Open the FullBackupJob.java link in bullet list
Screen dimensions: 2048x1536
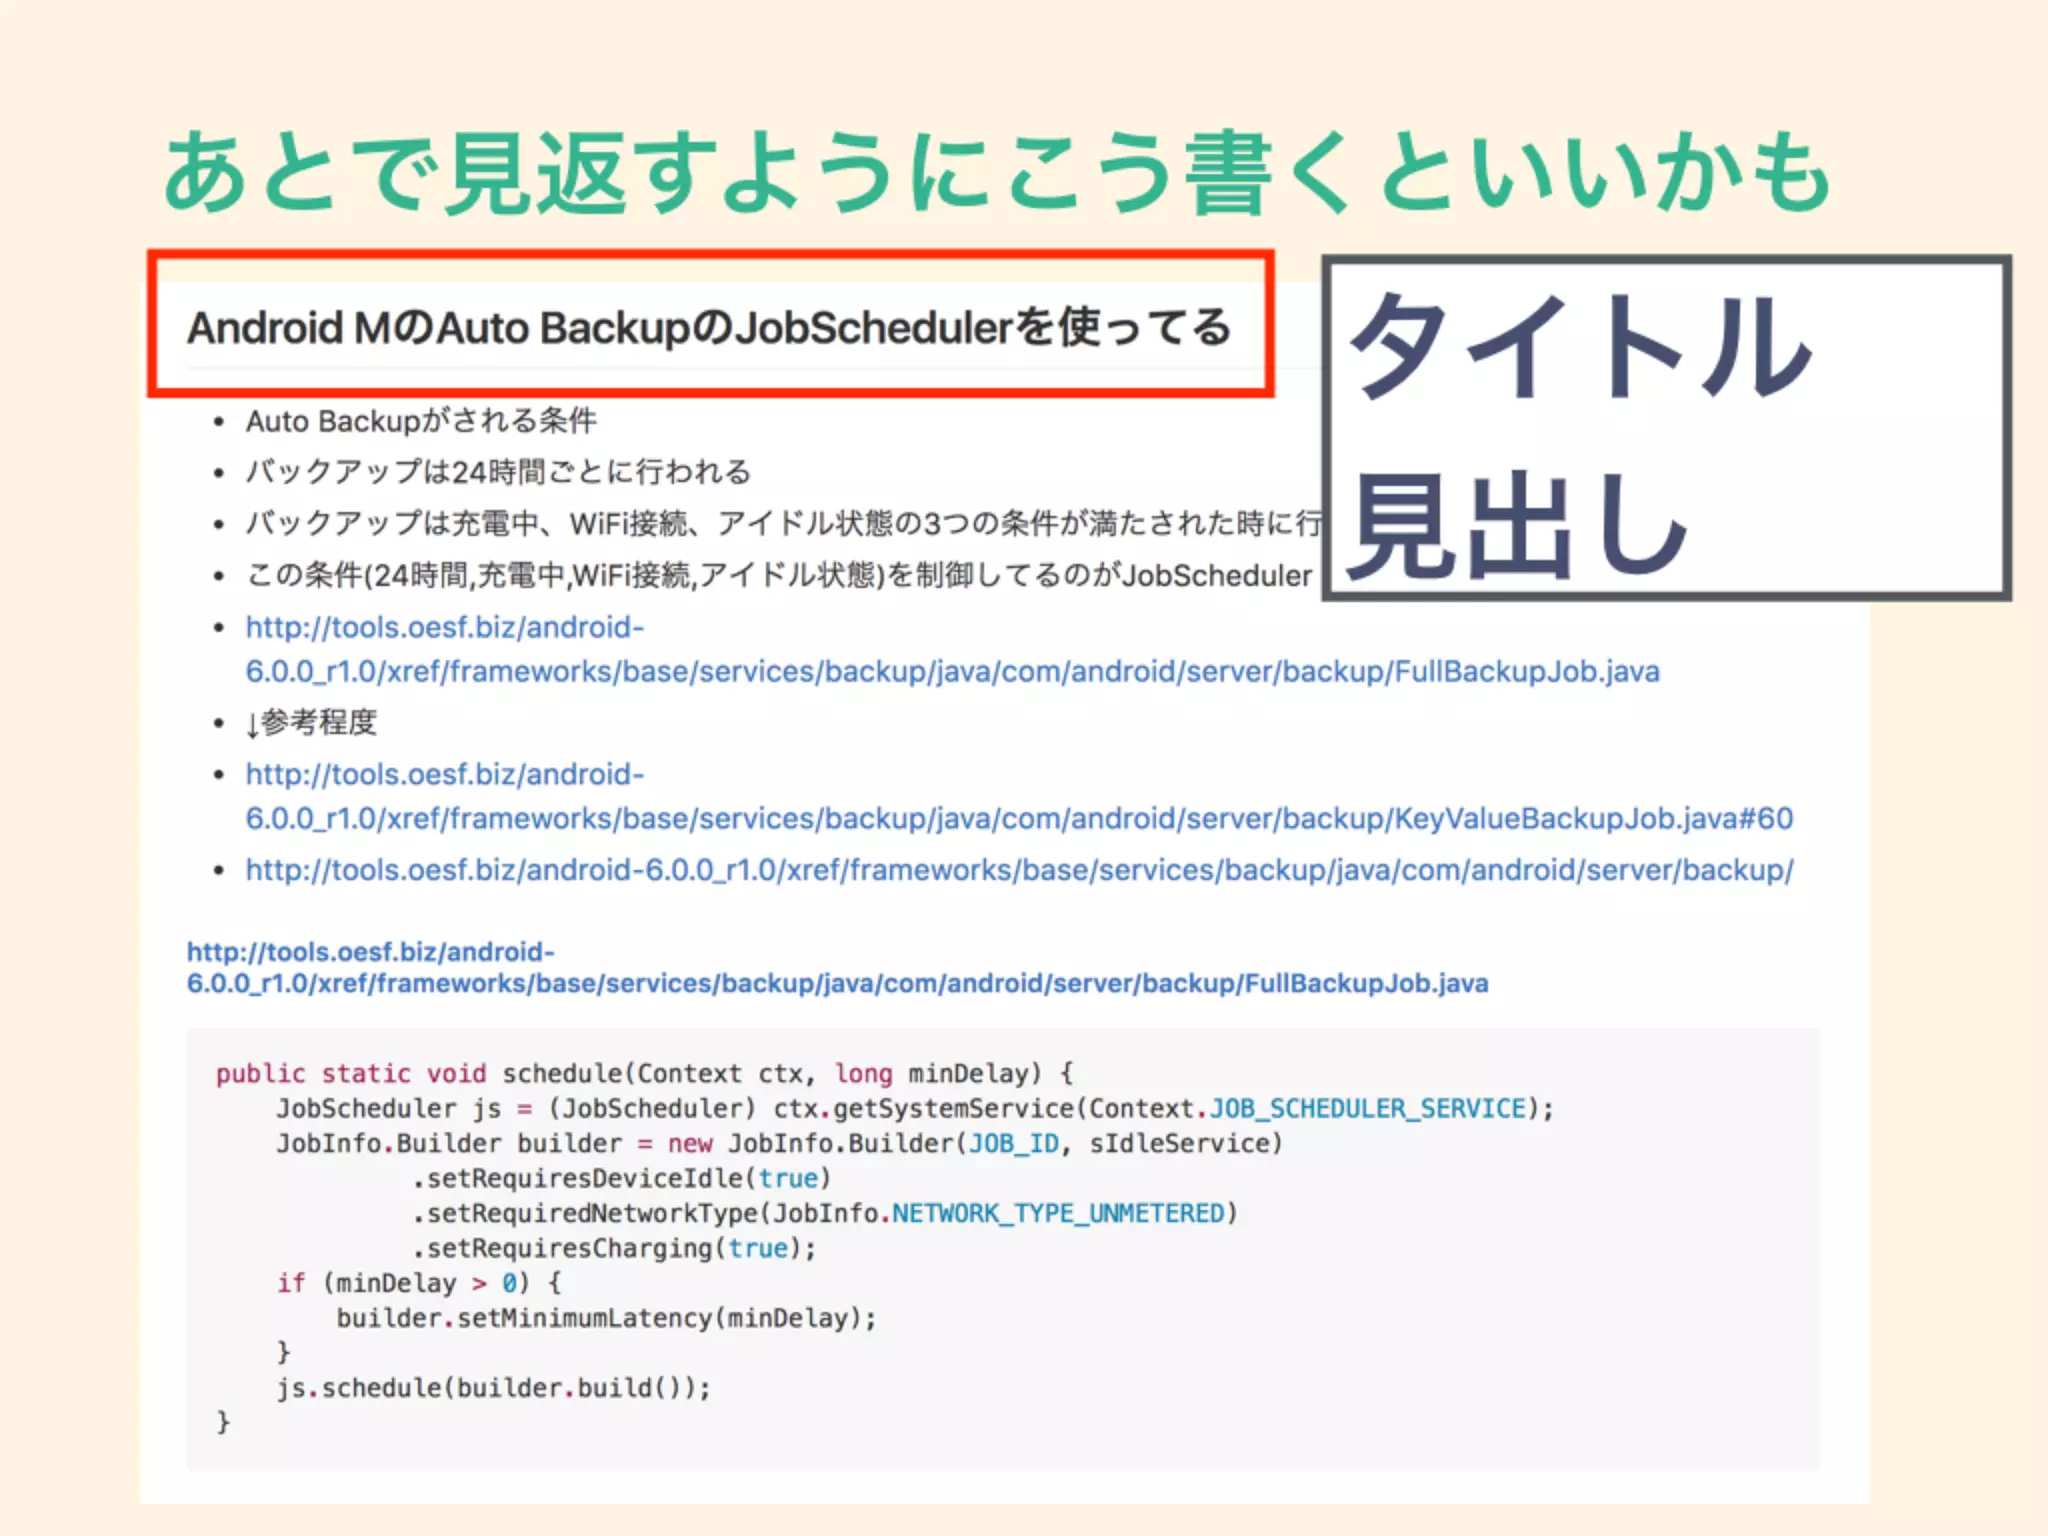coord(952,649)
